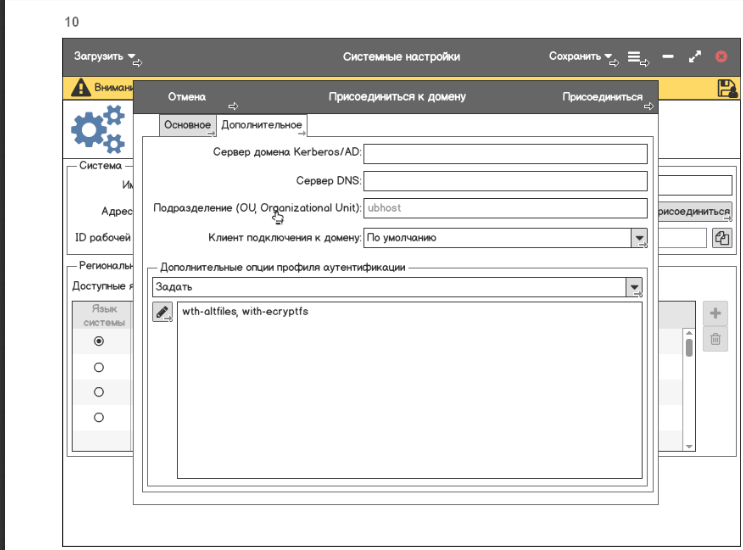
Task: Expand the 'По умолчанию' domain client dropdown
Action: (638, 238)
